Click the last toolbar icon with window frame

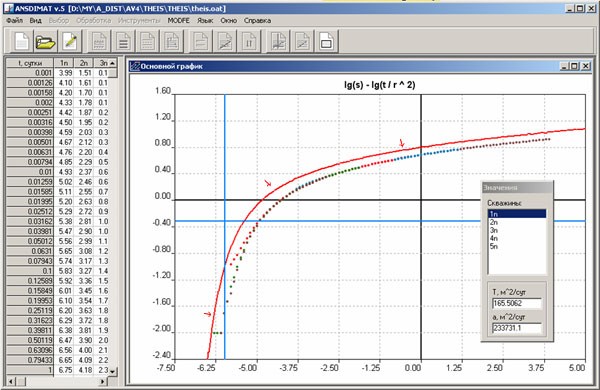pyautogui.click(x=326, y=41)
